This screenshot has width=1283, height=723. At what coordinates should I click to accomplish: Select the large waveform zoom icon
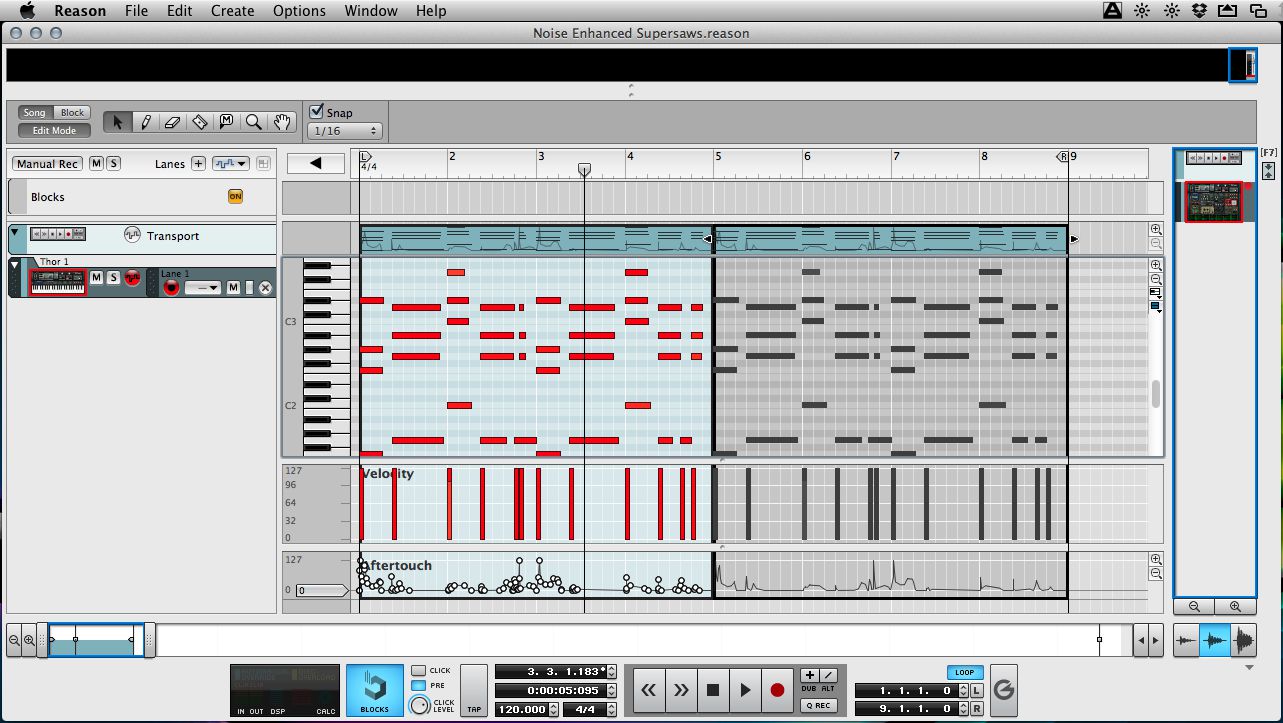click(1244, 640)
